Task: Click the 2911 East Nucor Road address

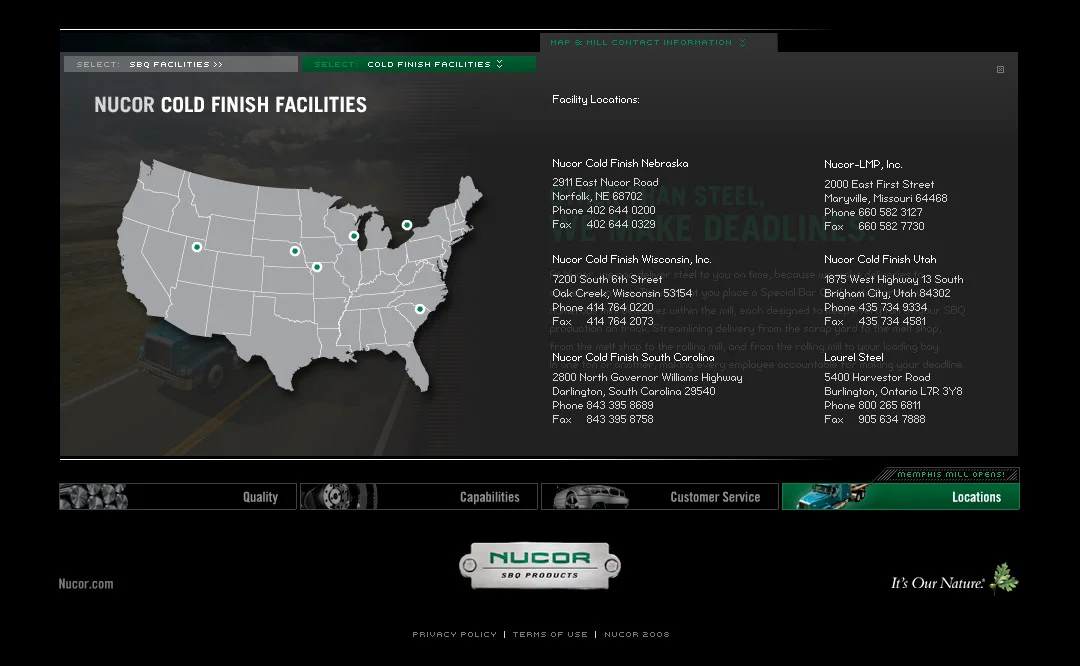Action: pyautogui.click(x=605, y=182)
